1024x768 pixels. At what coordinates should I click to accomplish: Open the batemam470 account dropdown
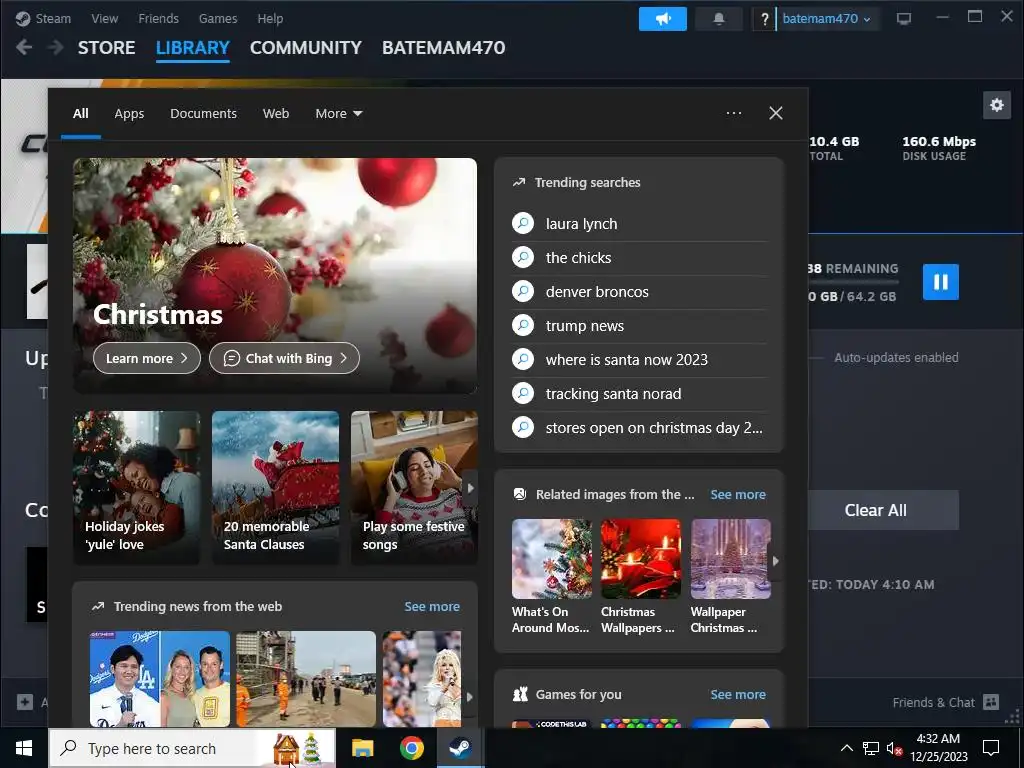tap(827, 19)
